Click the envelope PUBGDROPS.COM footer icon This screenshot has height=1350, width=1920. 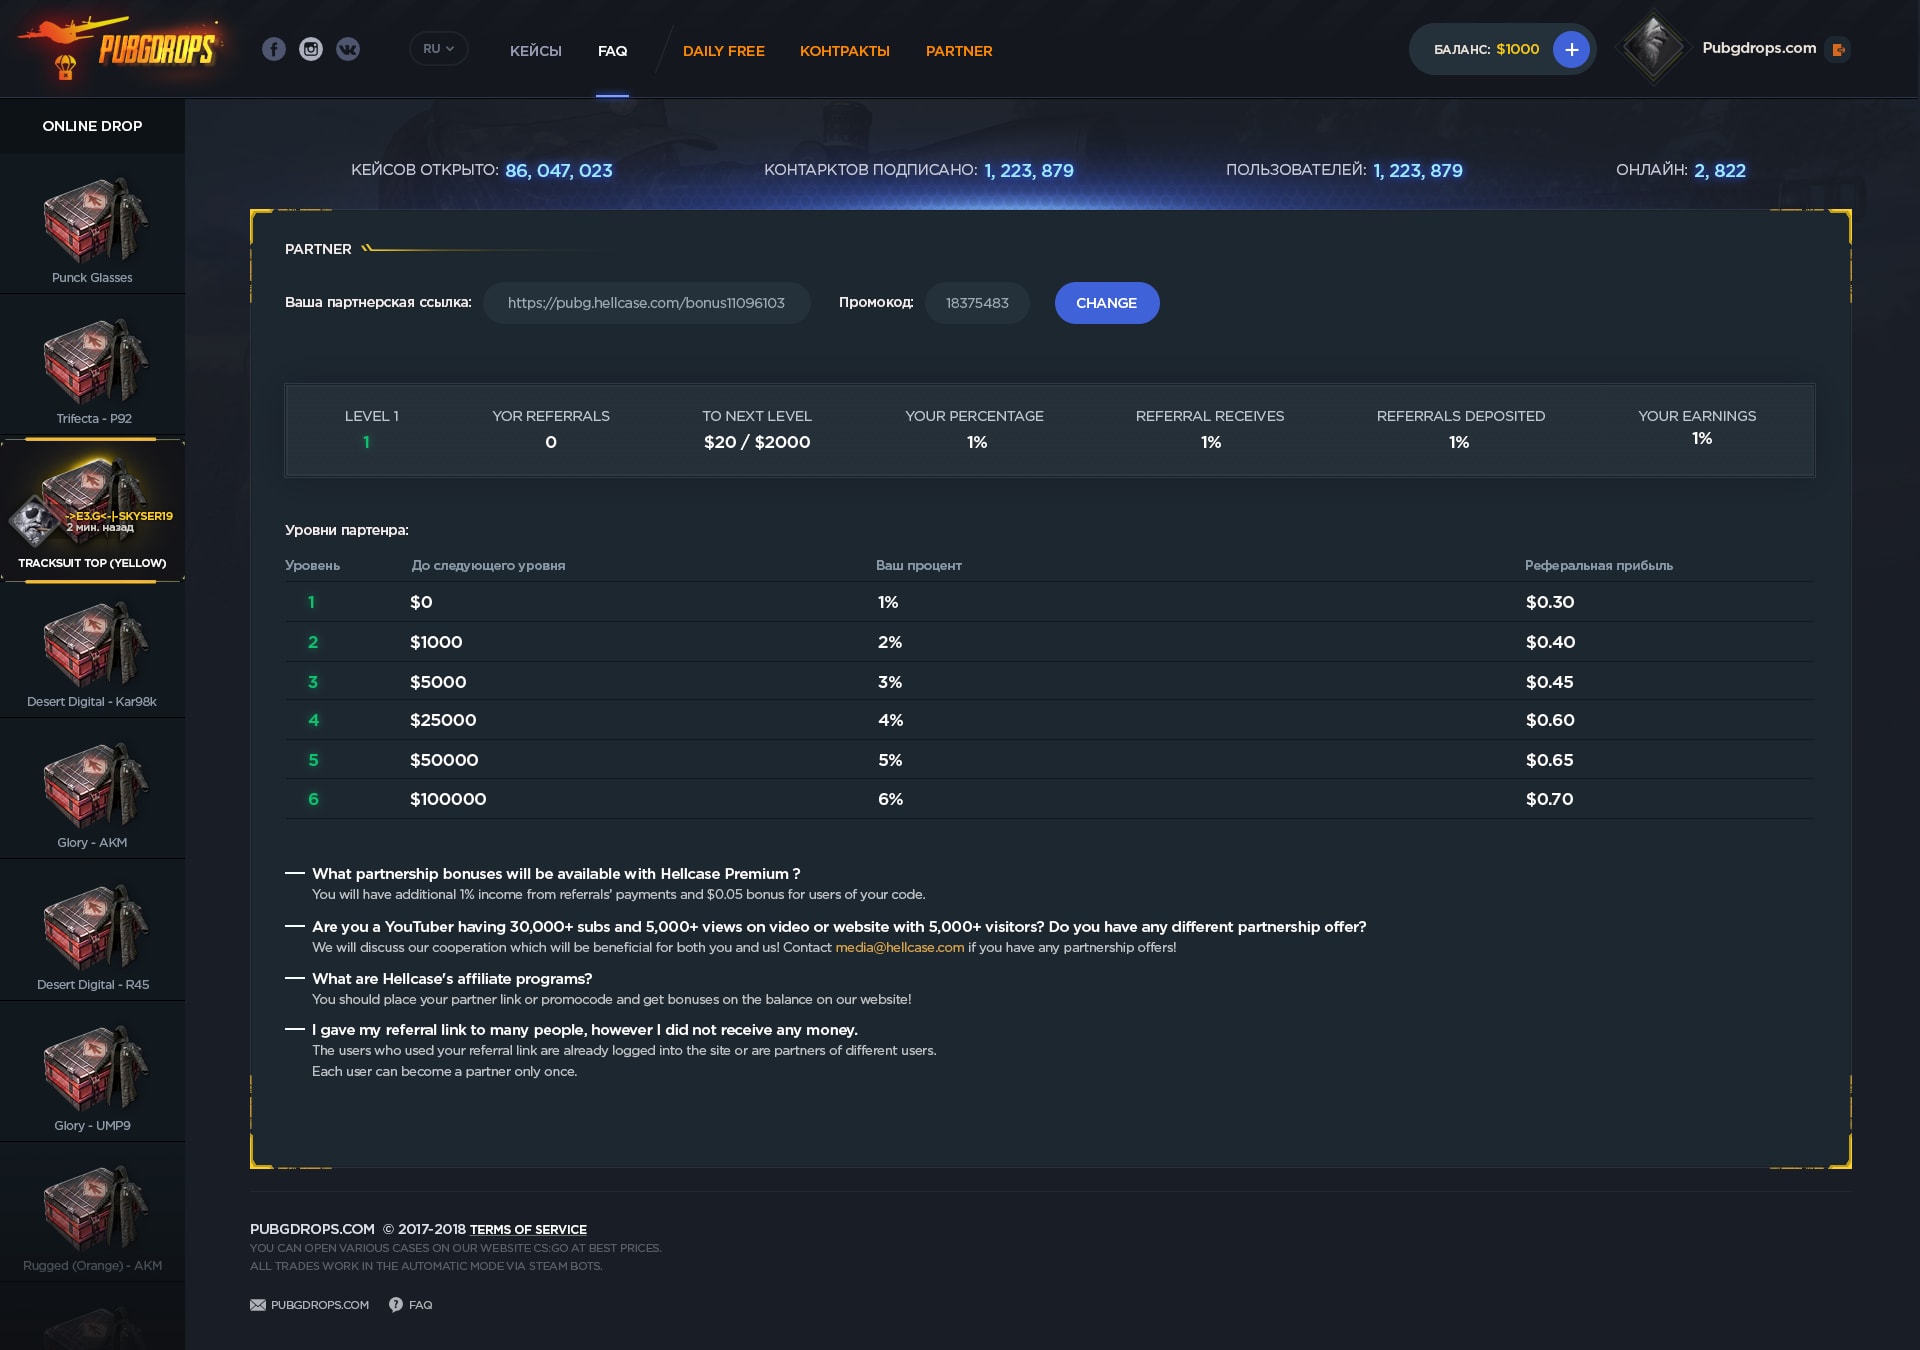click(258, 1305)
